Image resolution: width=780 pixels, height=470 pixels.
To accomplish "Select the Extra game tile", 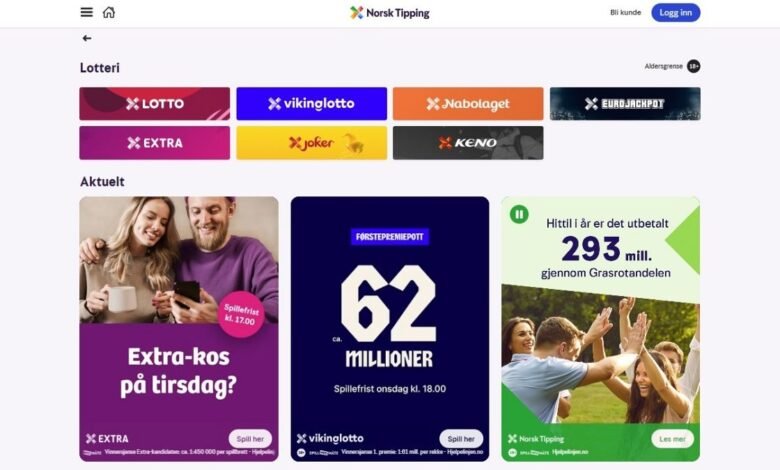I will [155, 143].
